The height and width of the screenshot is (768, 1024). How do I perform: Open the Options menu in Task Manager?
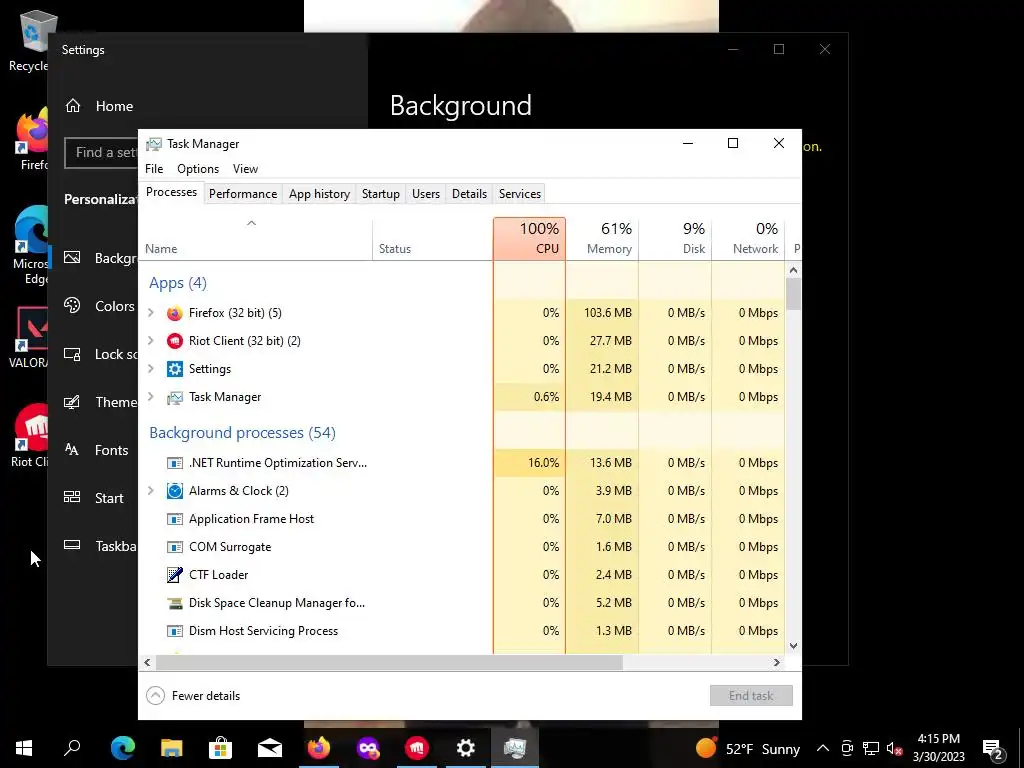[x=198, y=168]
